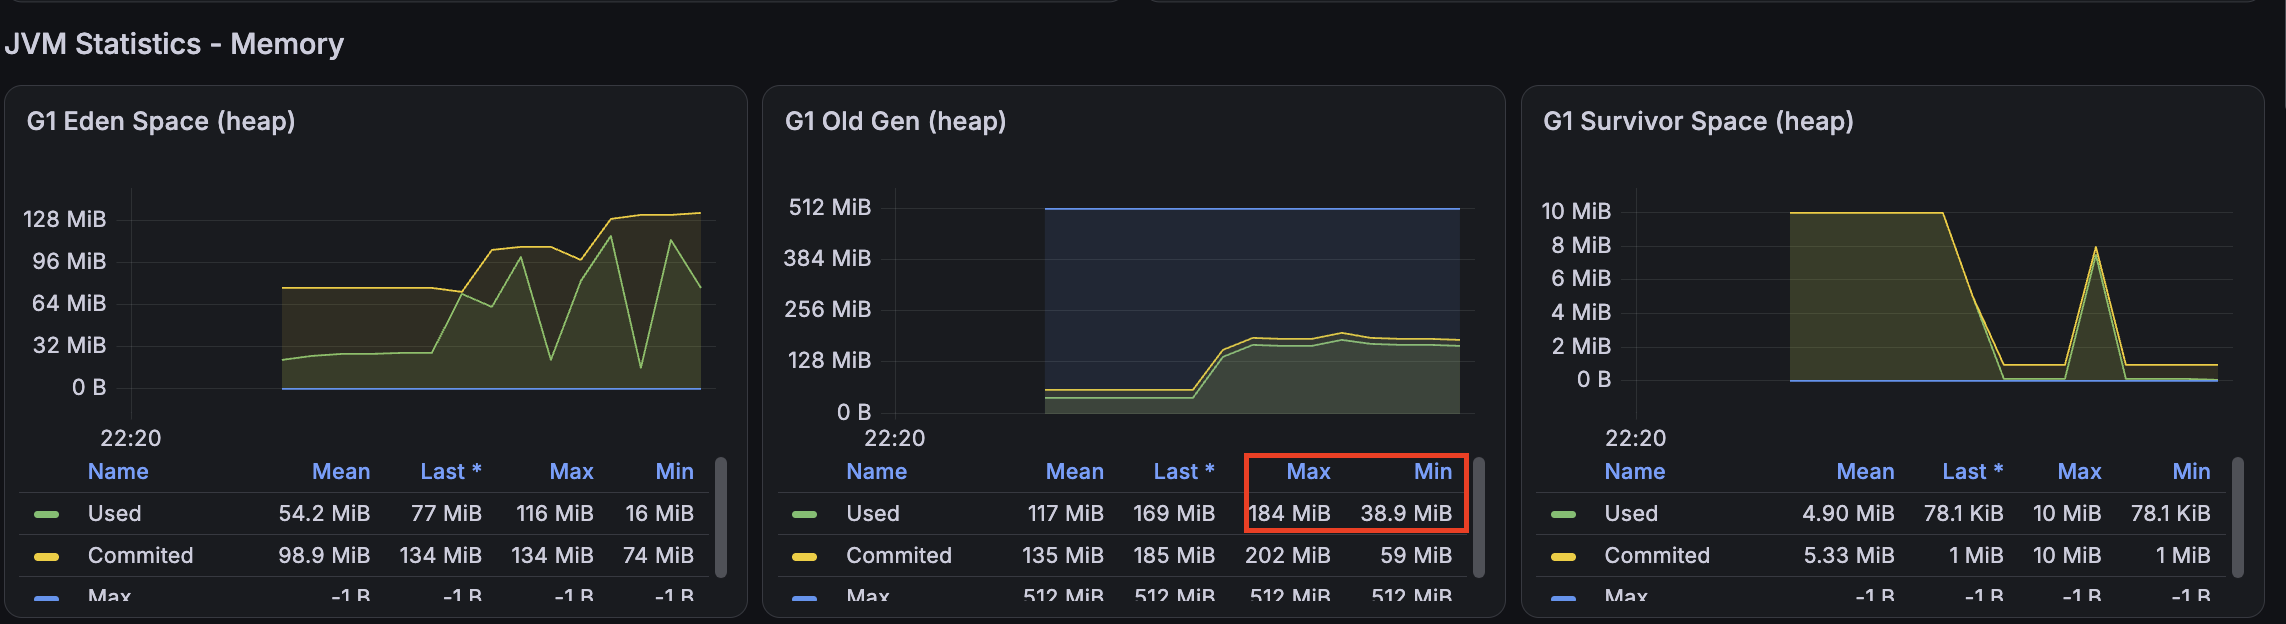This screenshot has width=2286, height=624.
Task: Open the G1 Survivor Space (heap) panel title menu
Action: [x=1698, y=121]
